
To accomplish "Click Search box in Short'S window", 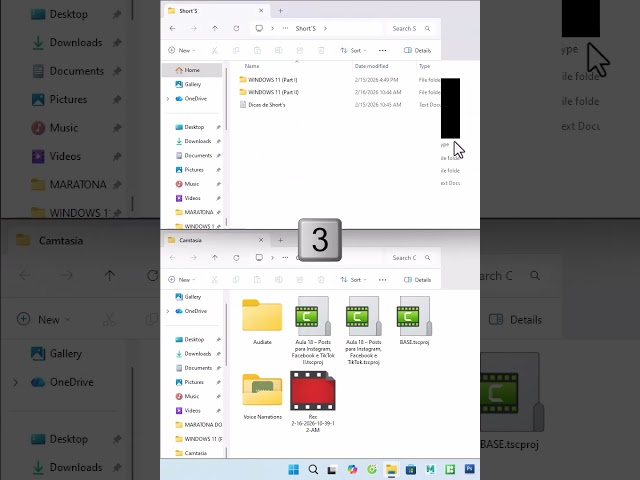I will tap(410, 29).
